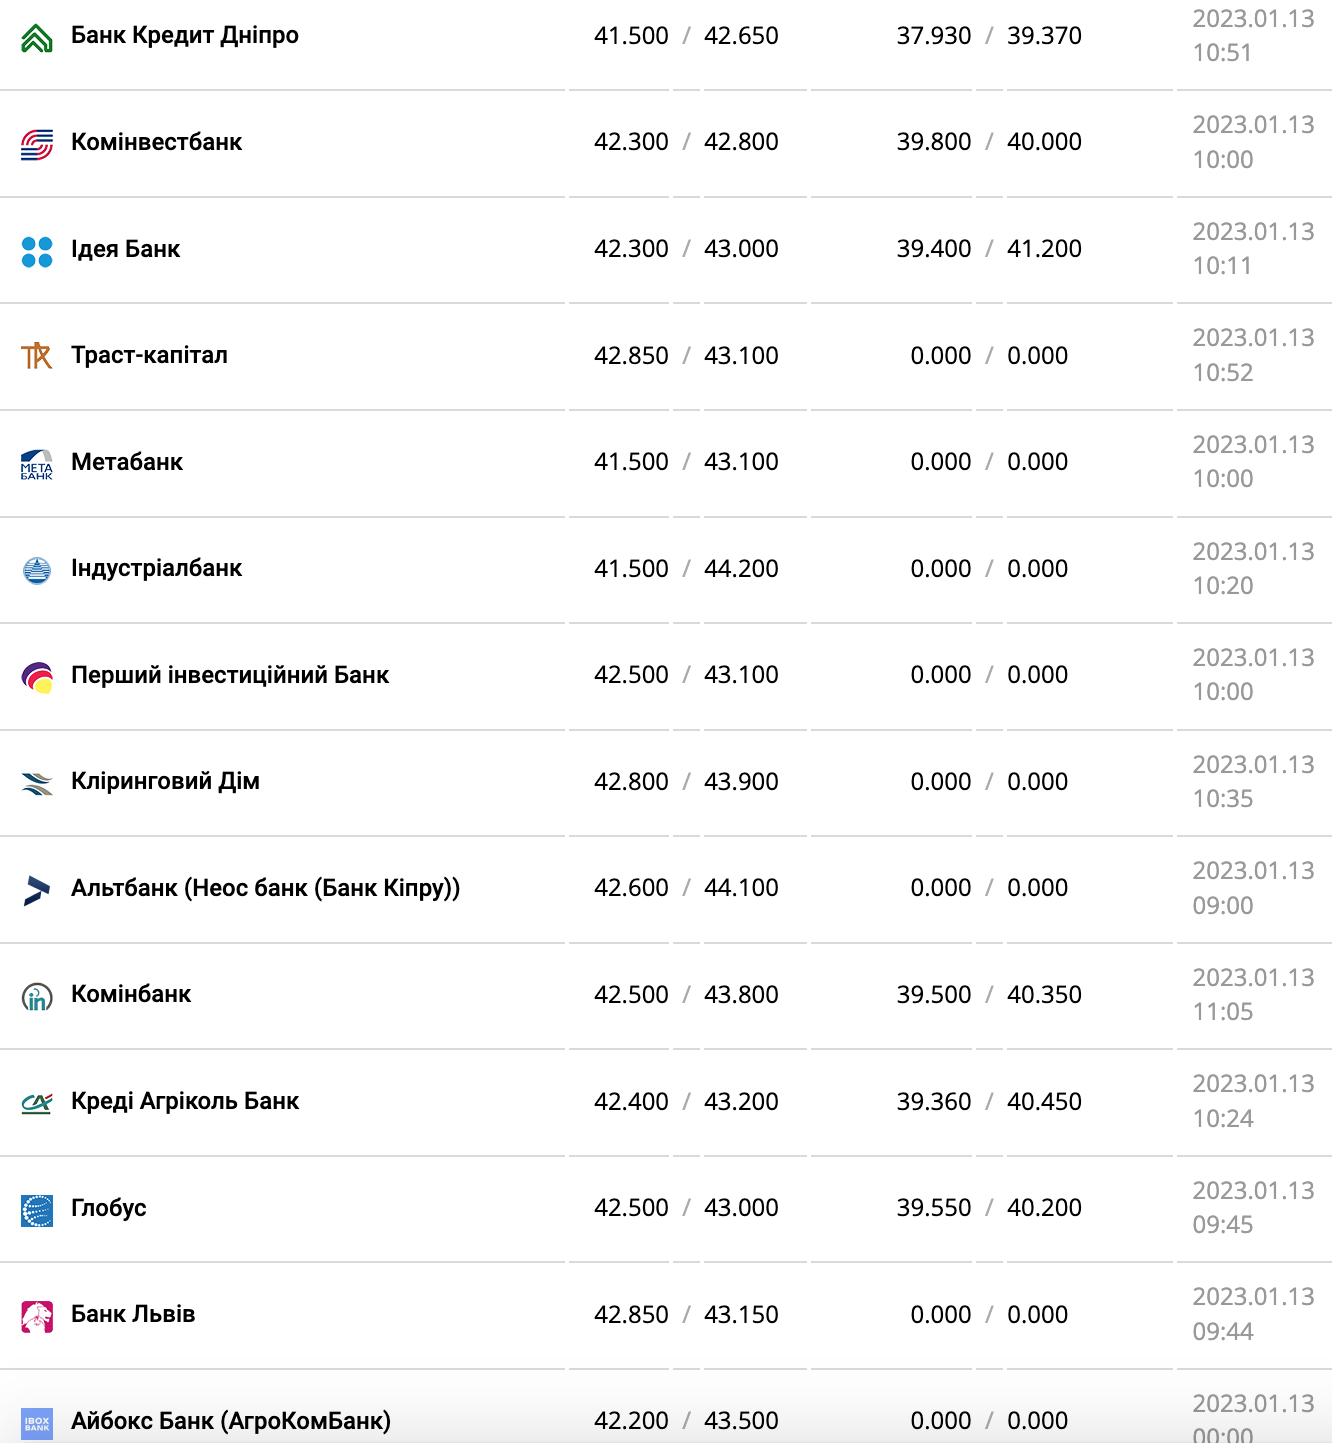Click Глобус update time 09:45
Screen dimensions: 1332x1443
(1223, 1224)
